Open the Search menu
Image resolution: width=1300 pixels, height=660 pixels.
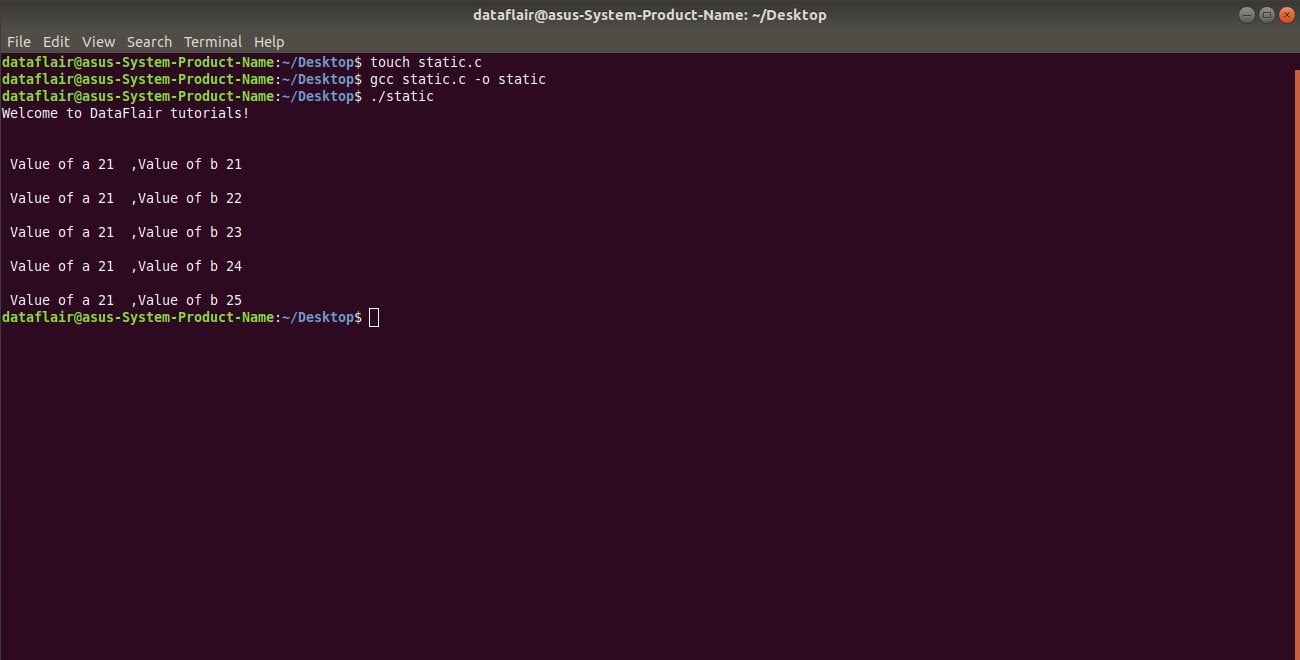[149, 41]
